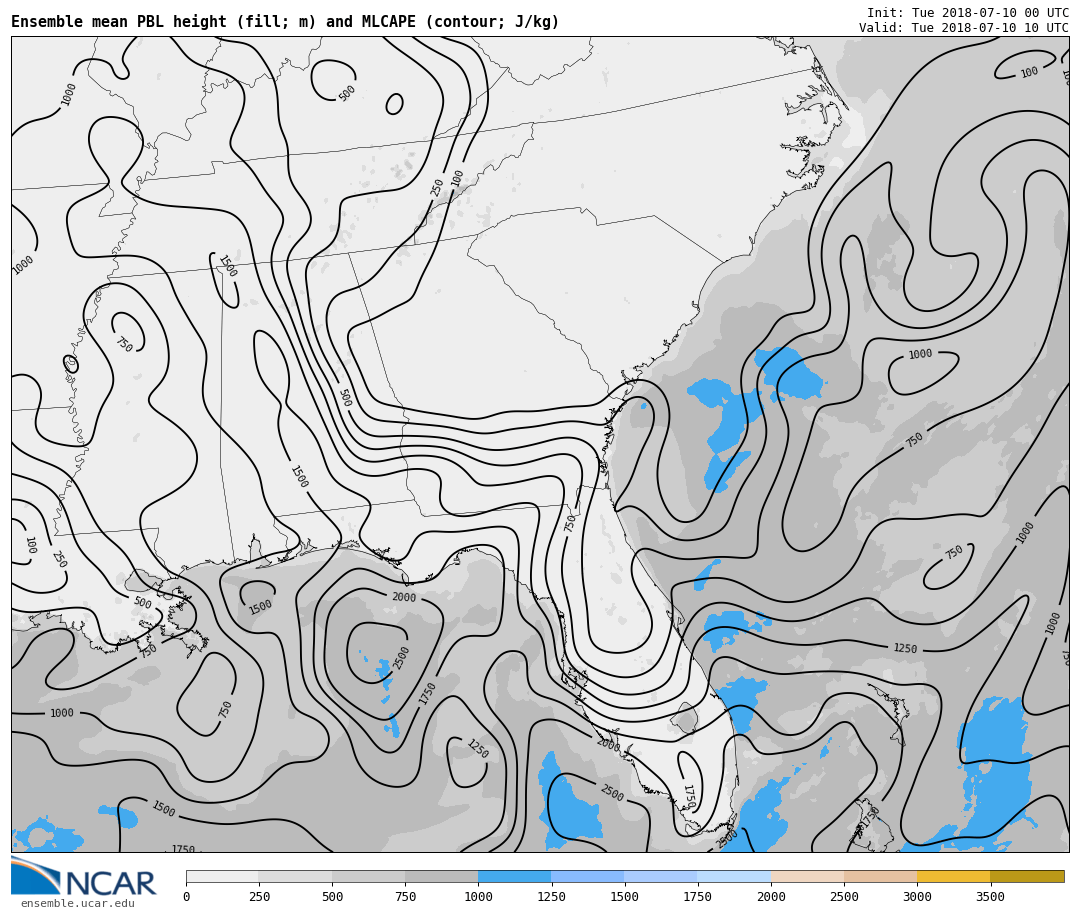This screenshot has width=1080, height=915.
Task: Select the Valid Tue 2018-07-10 10 UTC text
Action: click(x=963, y=28)
